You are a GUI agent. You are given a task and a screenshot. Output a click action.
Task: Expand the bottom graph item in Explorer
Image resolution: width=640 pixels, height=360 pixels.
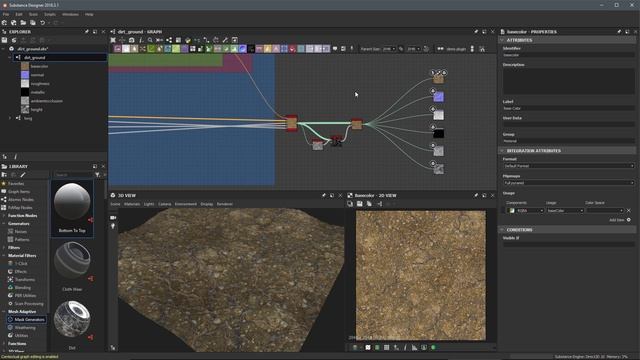click(10, 118)
